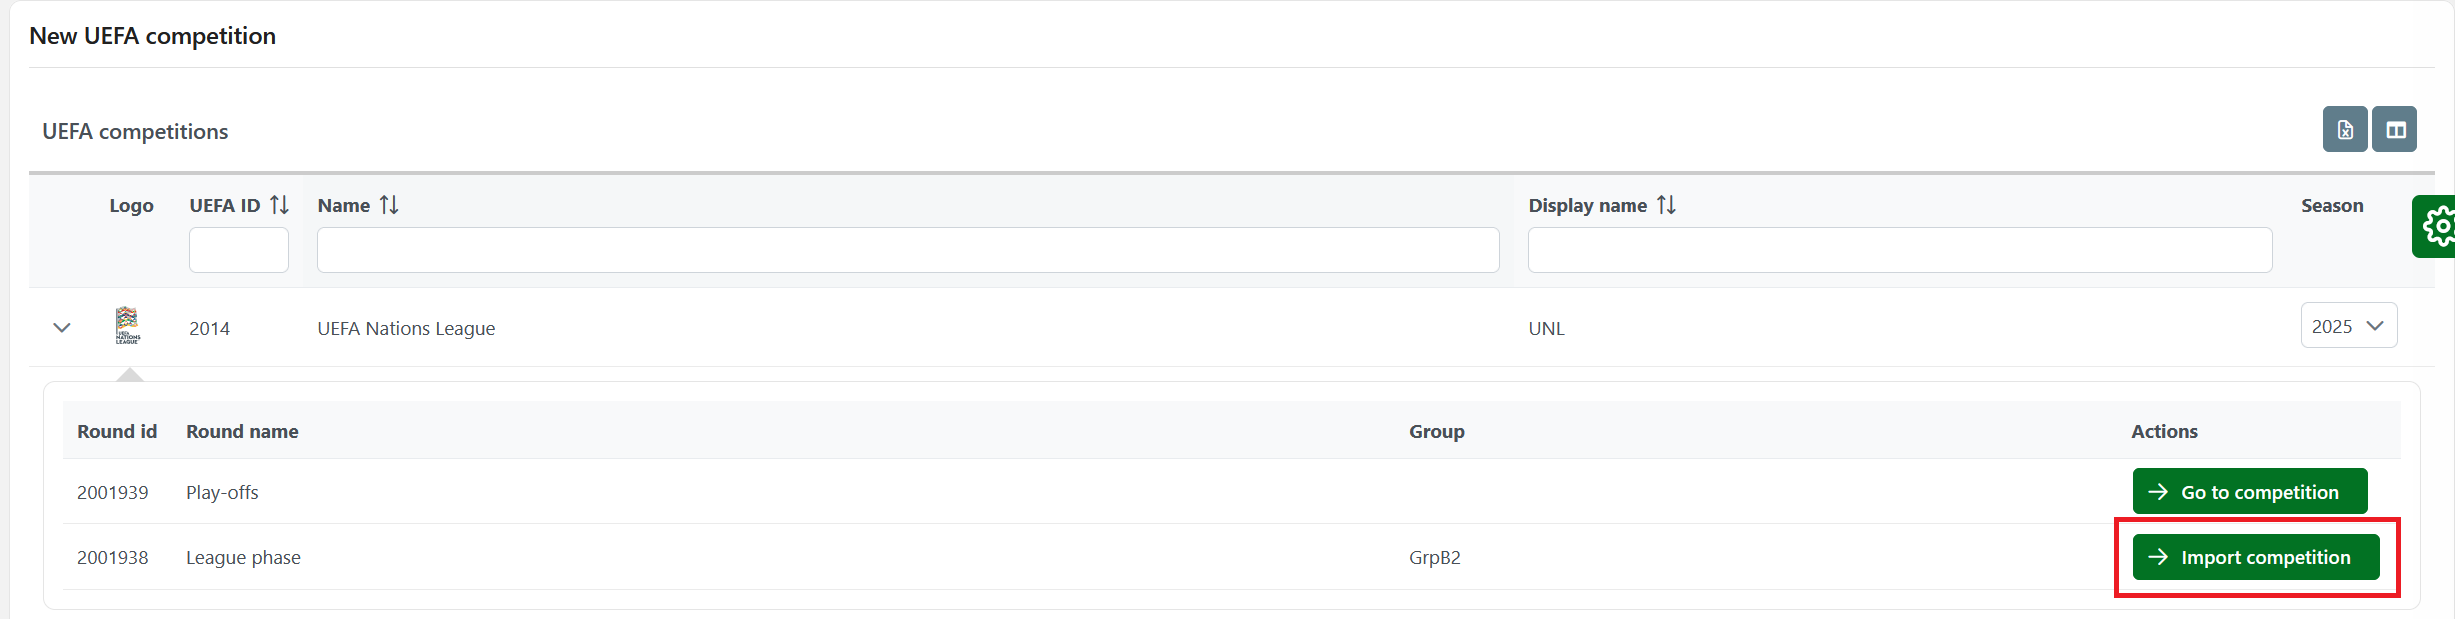Open the green settings gear panel

pyautogui.click(x=2436, y=227)
